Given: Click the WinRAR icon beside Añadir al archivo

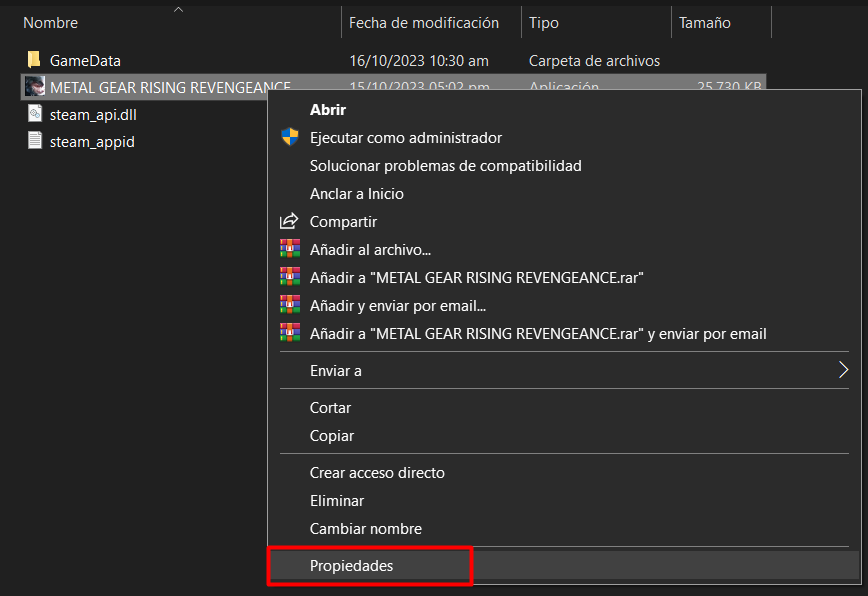Looking at the screenshot, I should point(289,250).
